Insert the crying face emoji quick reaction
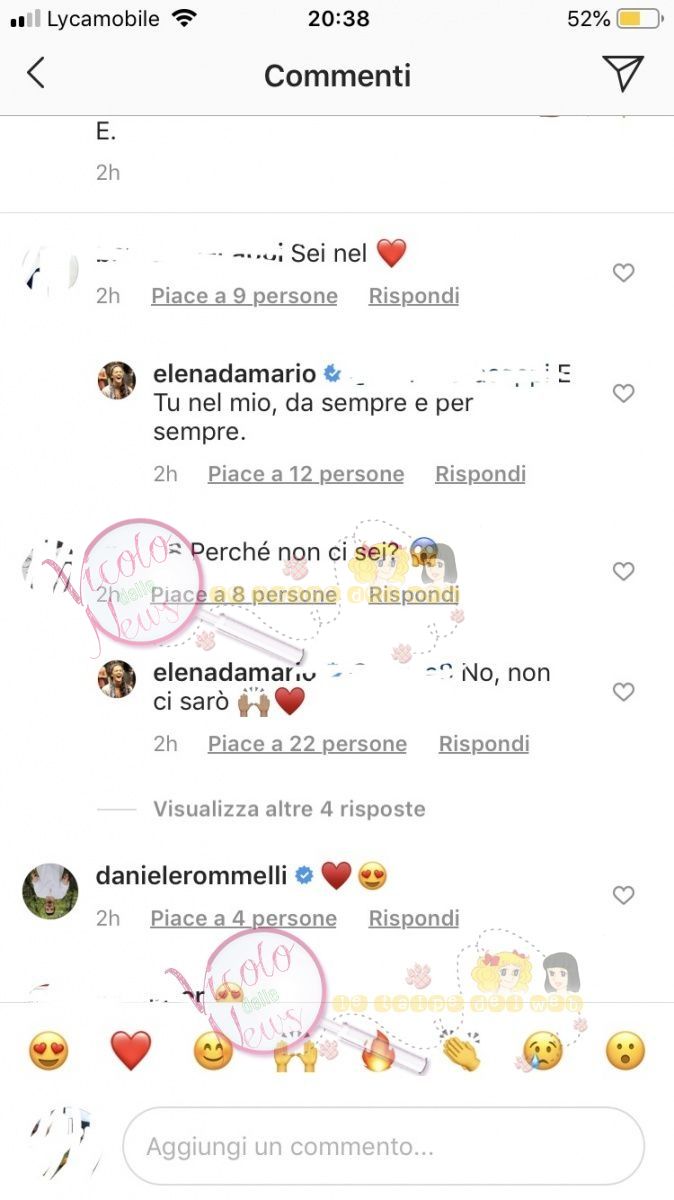 tap(542, 1051)
